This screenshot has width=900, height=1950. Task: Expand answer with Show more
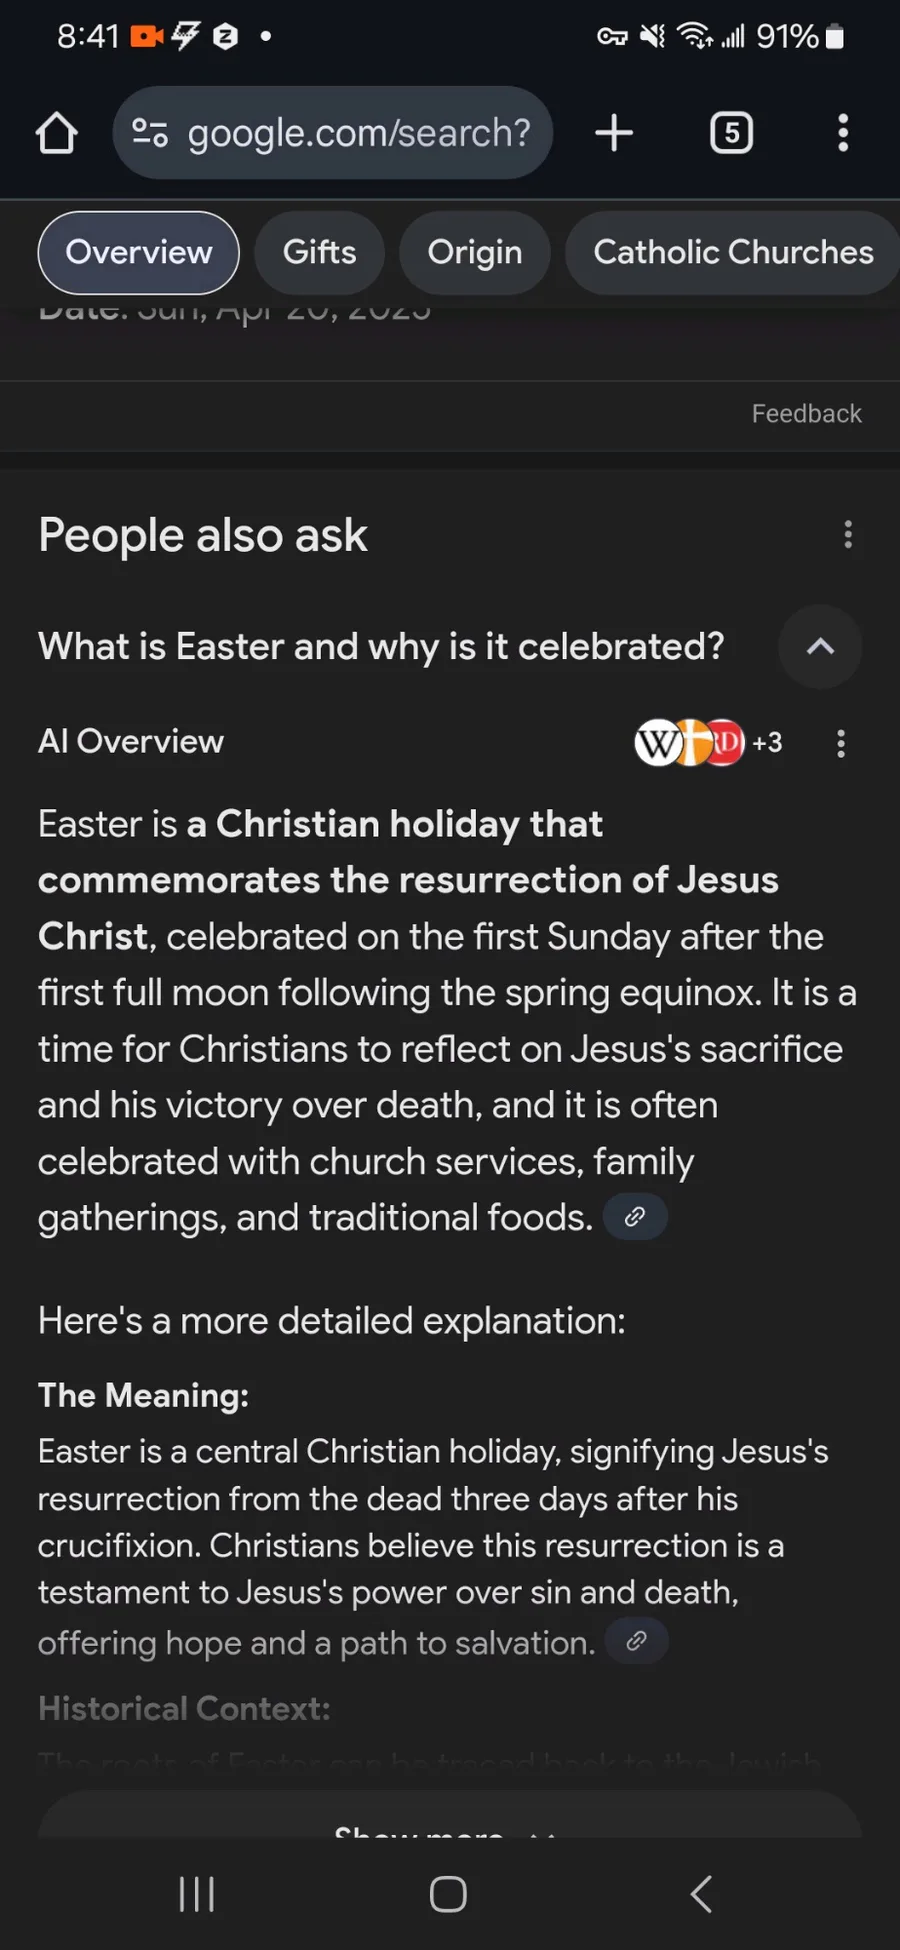[449, 1826]
